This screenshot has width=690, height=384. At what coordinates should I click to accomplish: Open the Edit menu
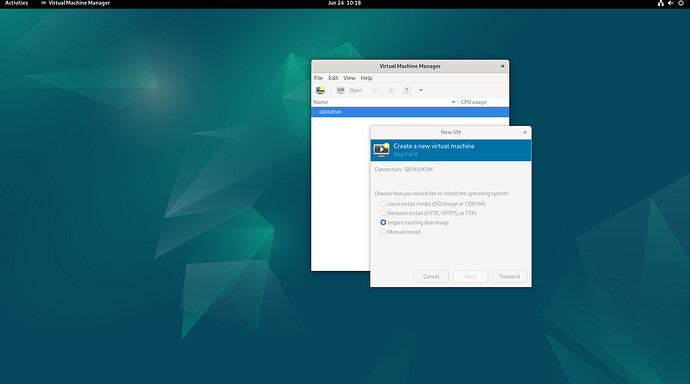tap(333, 78)
